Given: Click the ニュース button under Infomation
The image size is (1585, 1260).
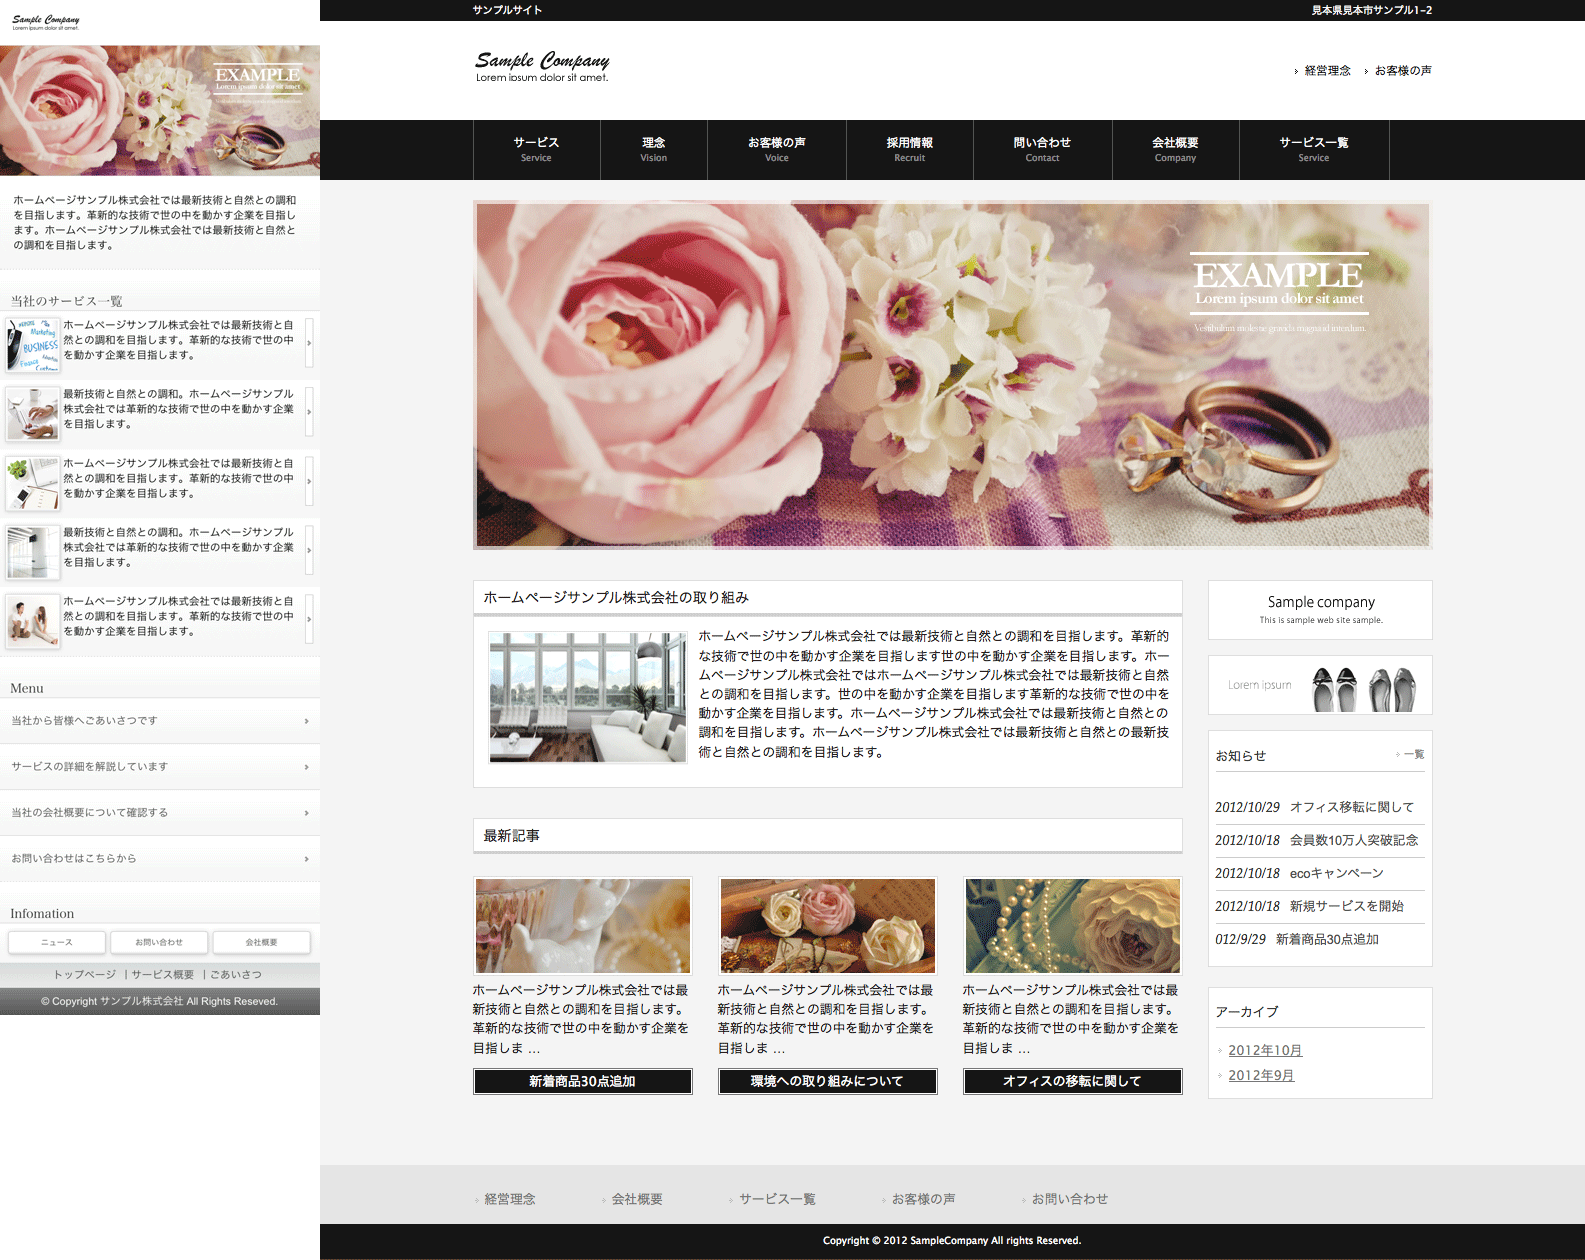Looking at the screenshot, I should 57,942.
